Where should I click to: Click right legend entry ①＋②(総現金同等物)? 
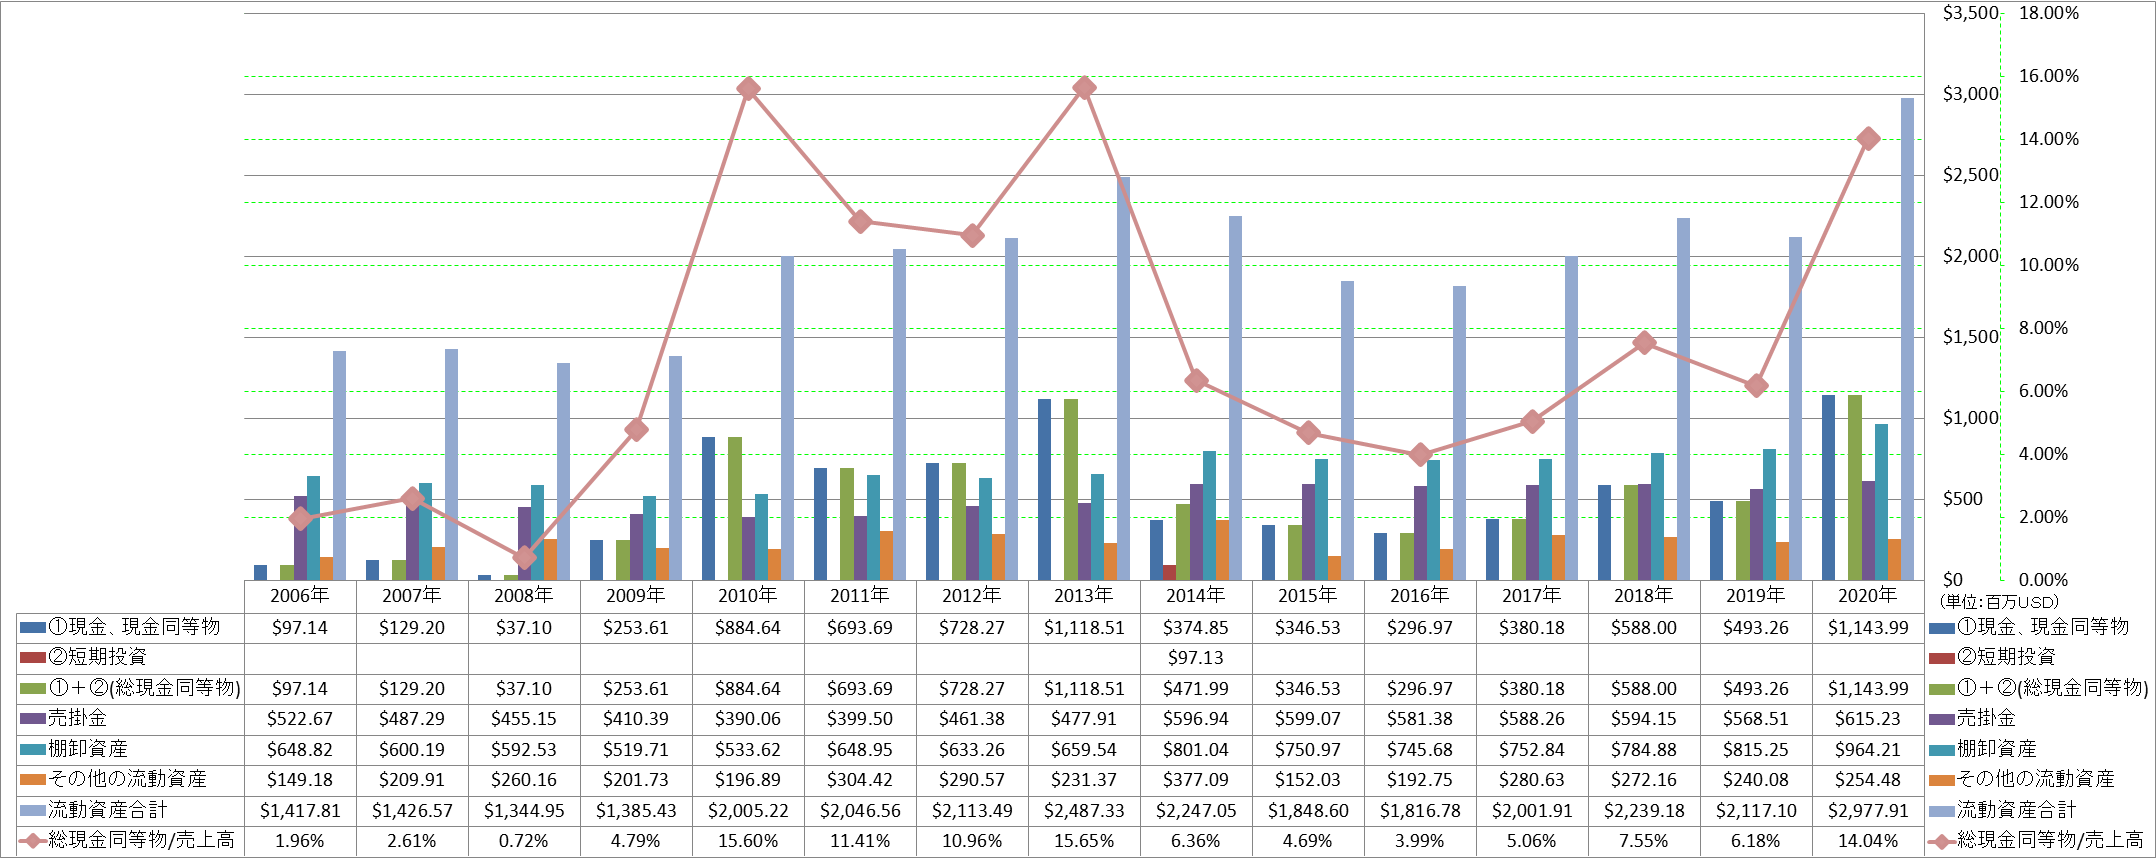click(x=2038, y=688)
